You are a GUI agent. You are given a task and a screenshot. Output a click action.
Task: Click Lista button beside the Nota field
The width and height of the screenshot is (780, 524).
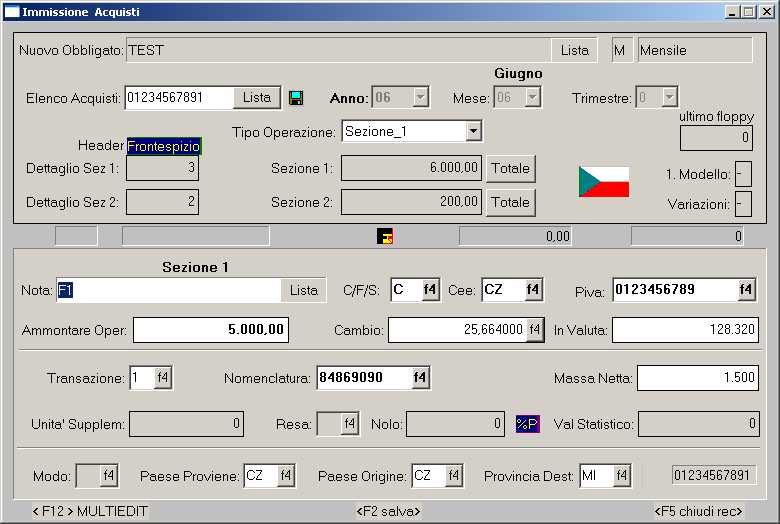303,290
